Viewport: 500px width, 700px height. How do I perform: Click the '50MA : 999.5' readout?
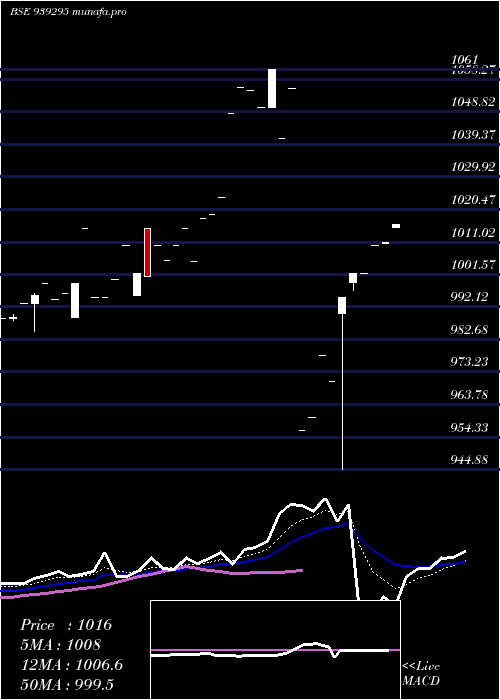67,685
